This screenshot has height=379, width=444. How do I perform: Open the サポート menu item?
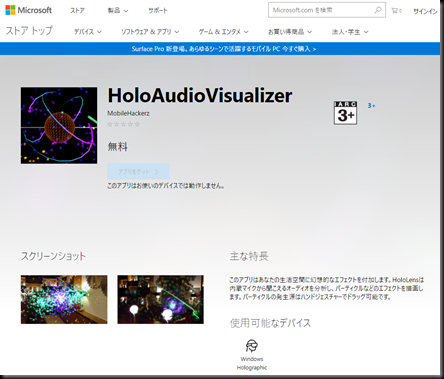(x=158, y=11)
